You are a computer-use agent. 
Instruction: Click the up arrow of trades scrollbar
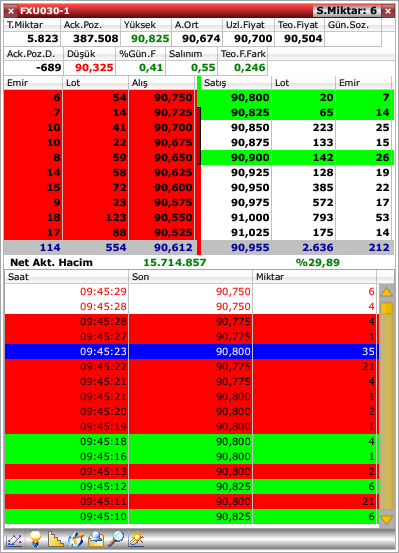[387, 292]
